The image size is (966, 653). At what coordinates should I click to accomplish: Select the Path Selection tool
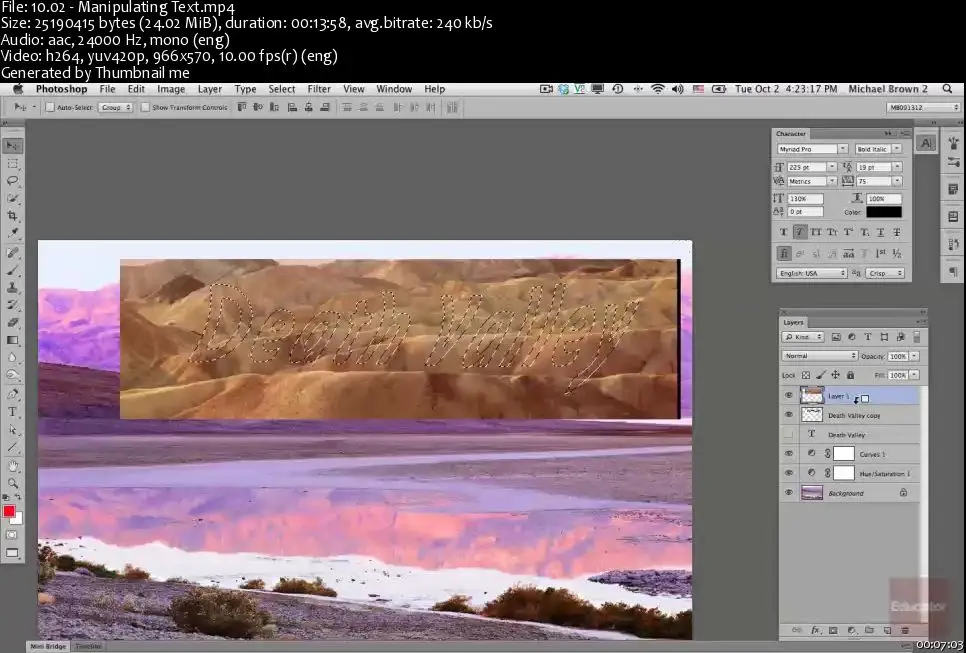[x=12, y=429]
